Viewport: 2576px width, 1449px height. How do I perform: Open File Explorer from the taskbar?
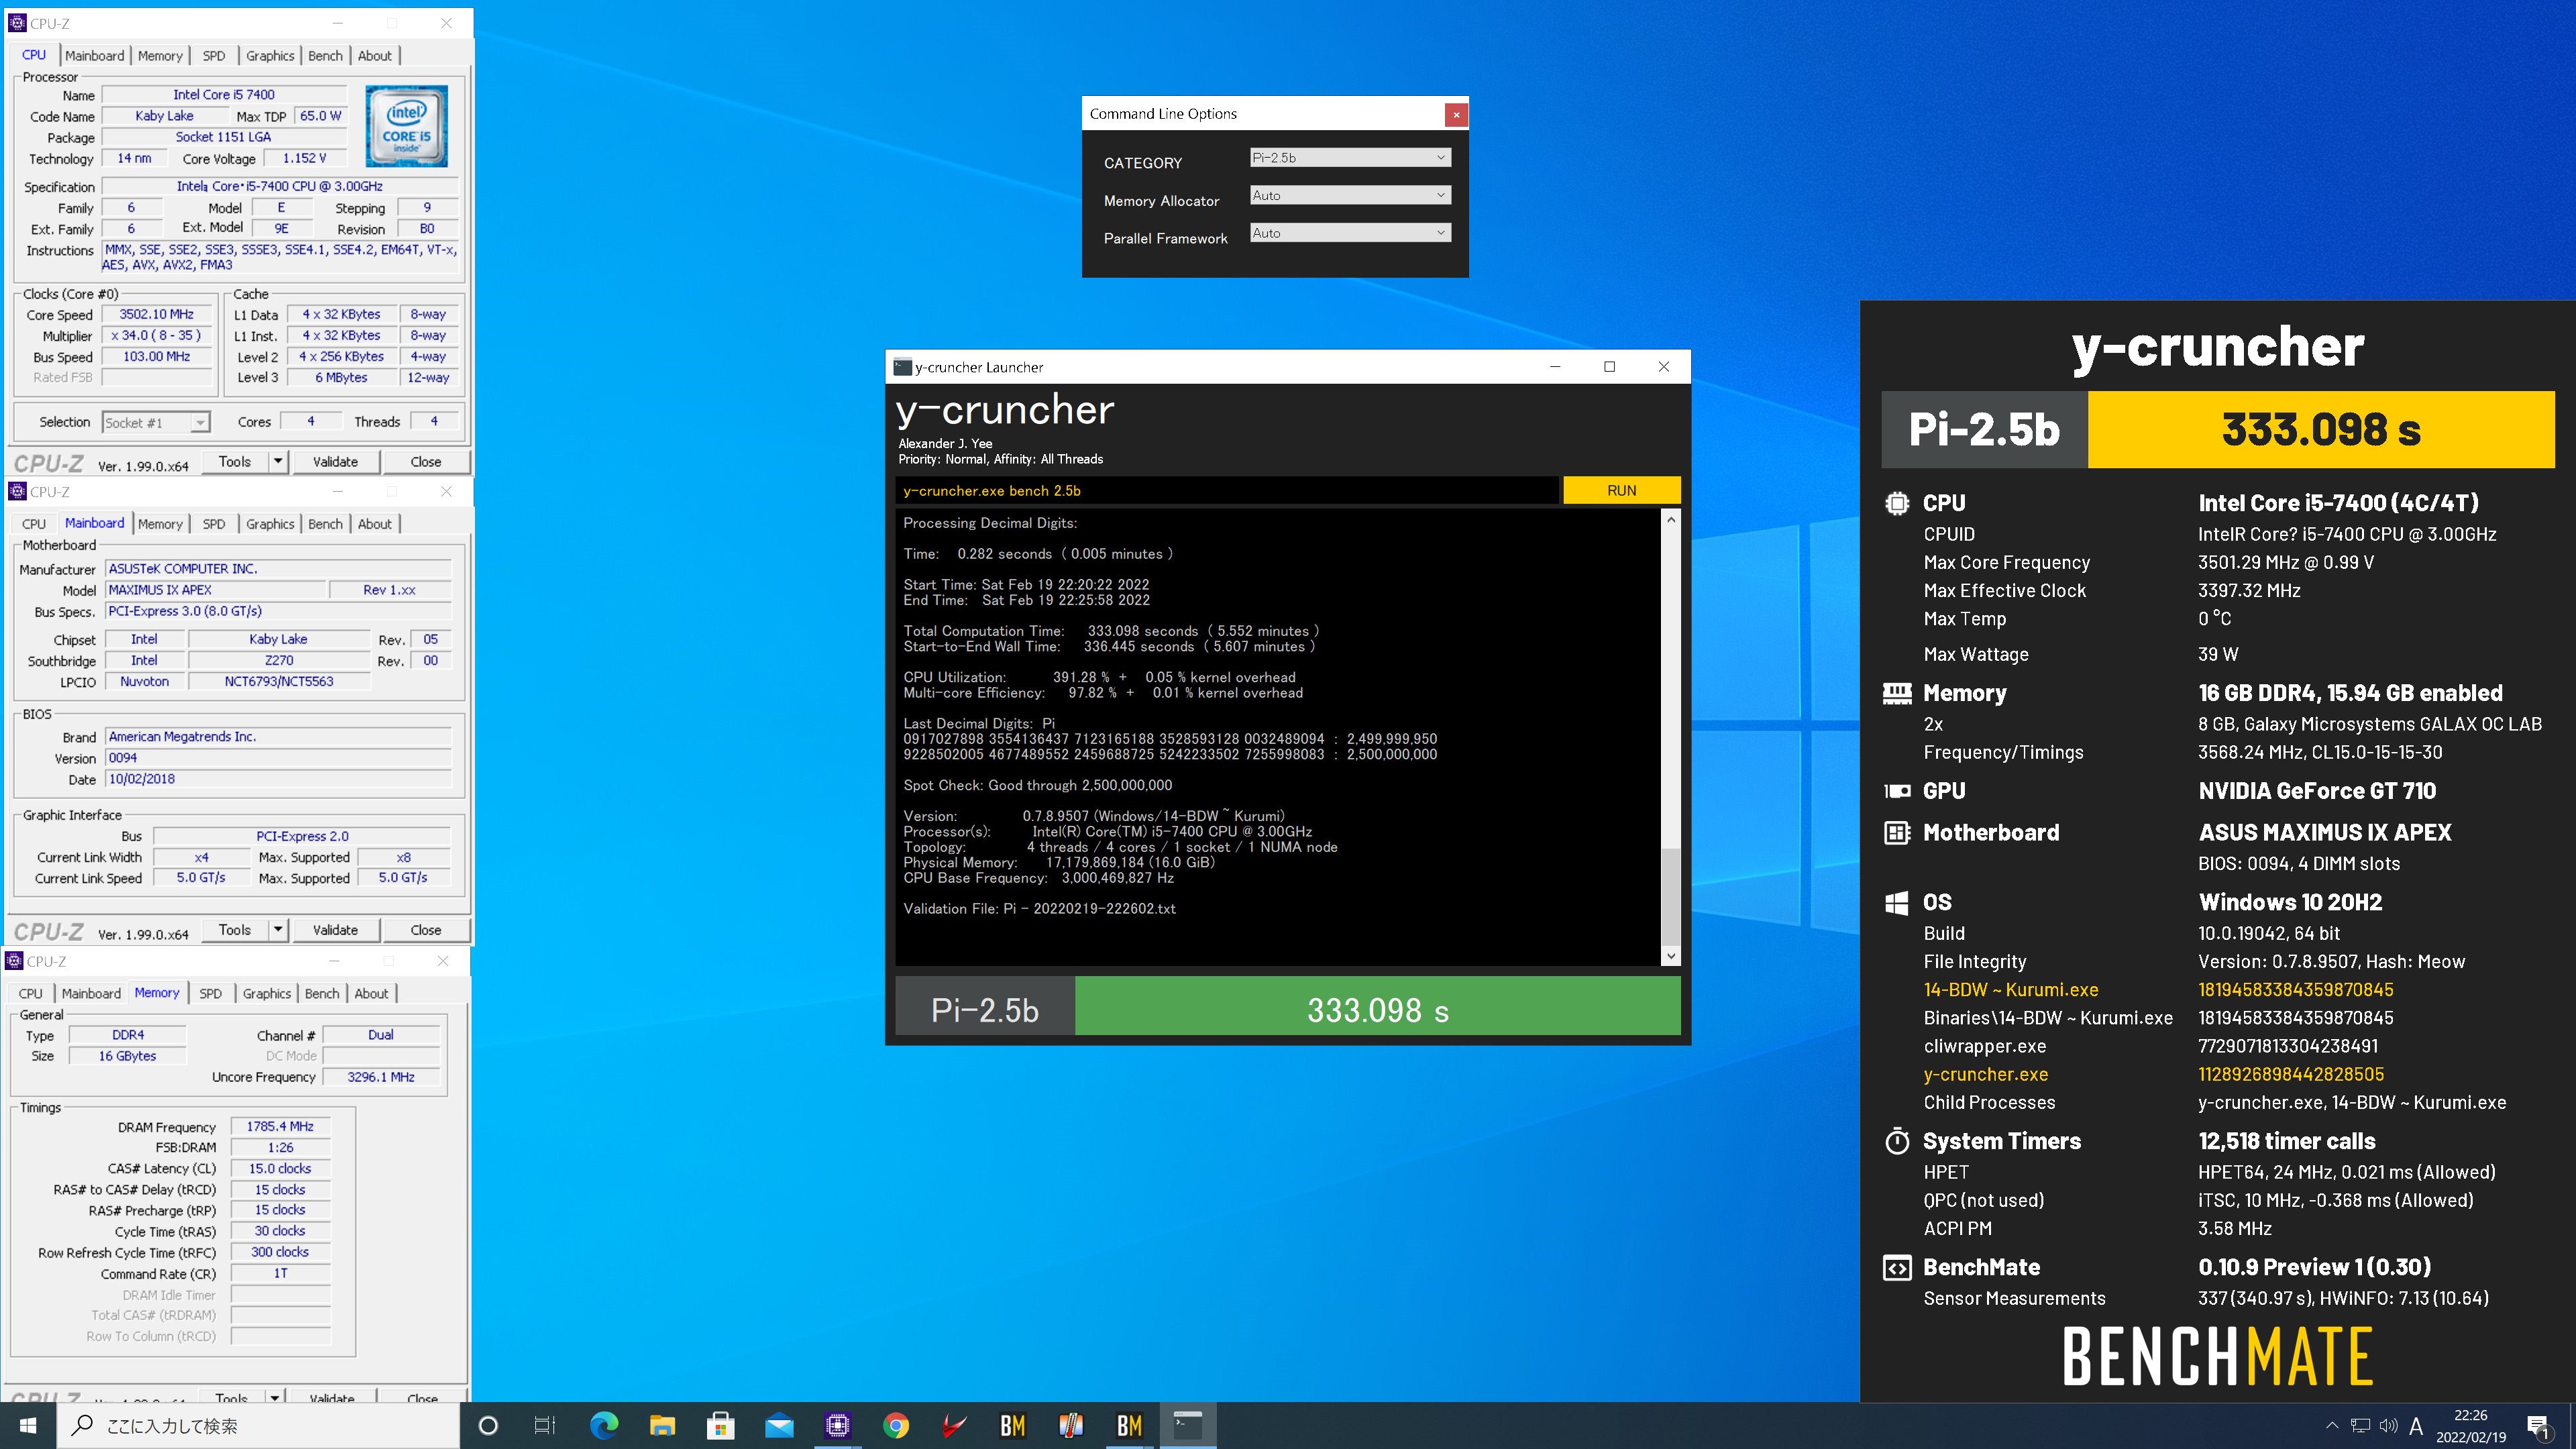pos(662,1425)
